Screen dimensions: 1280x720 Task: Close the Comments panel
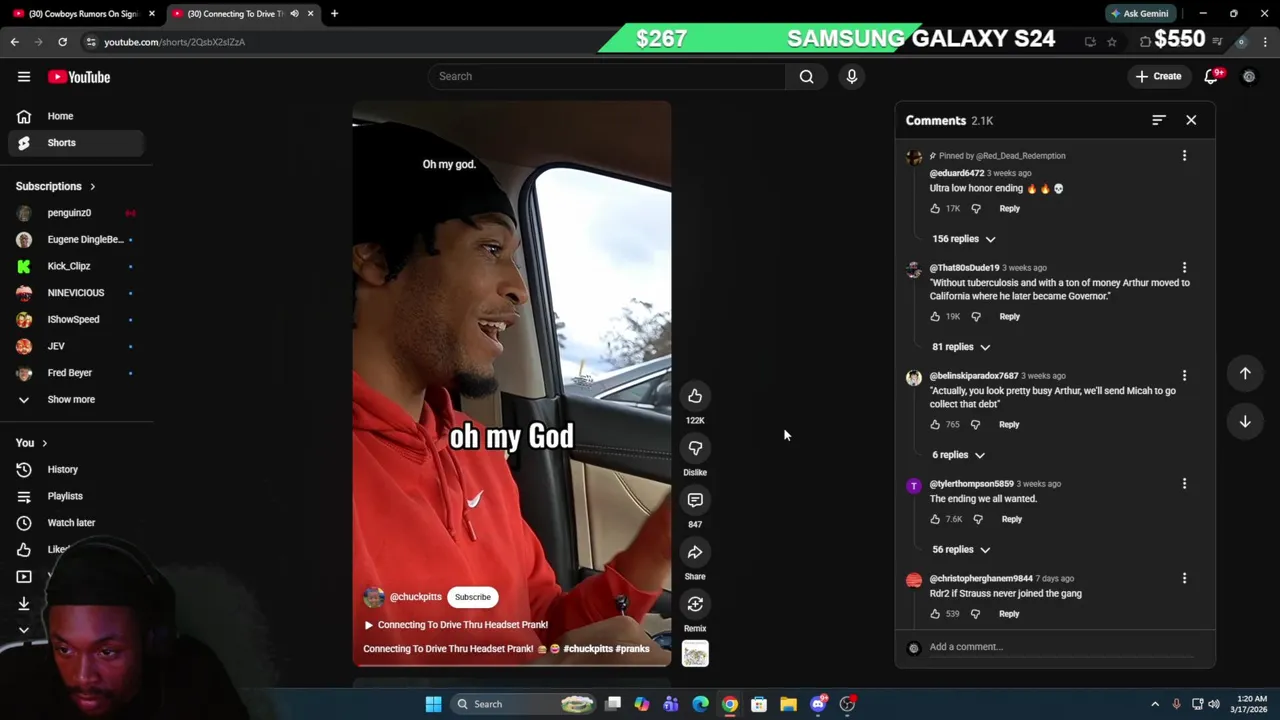pos(1191,120)
